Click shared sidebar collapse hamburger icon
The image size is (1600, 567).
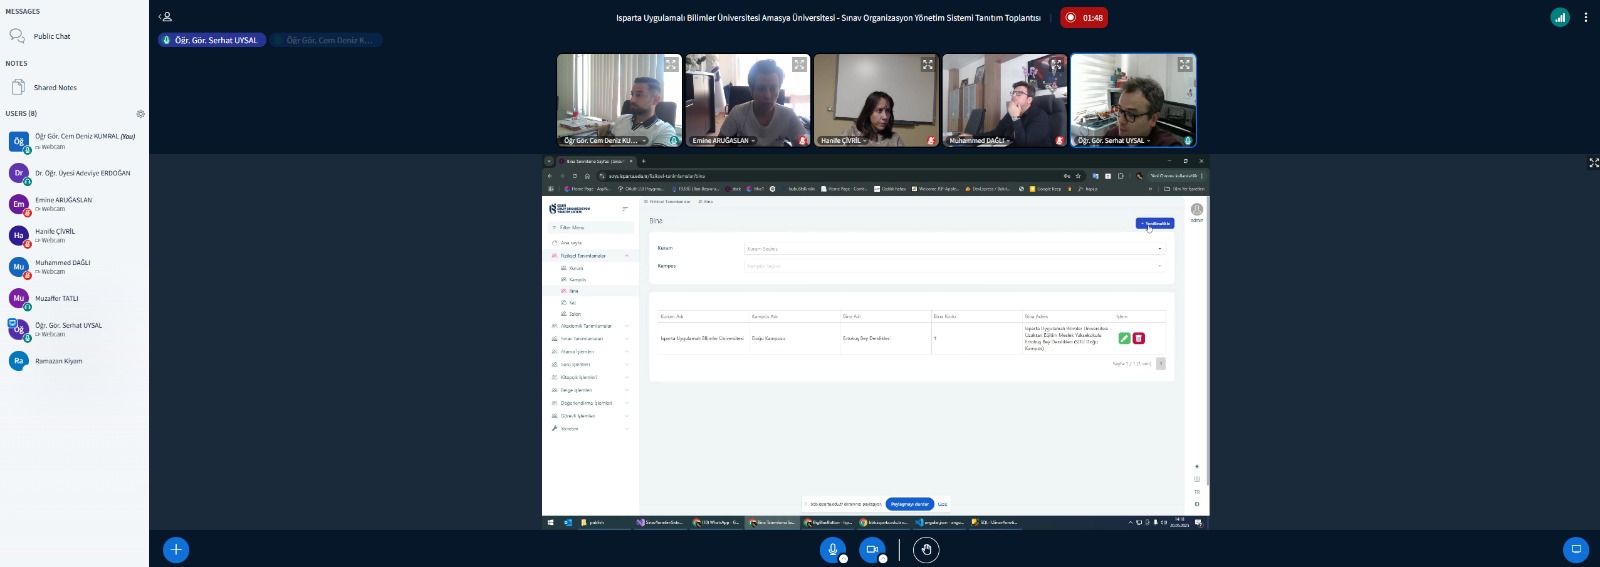click(625, 209)
